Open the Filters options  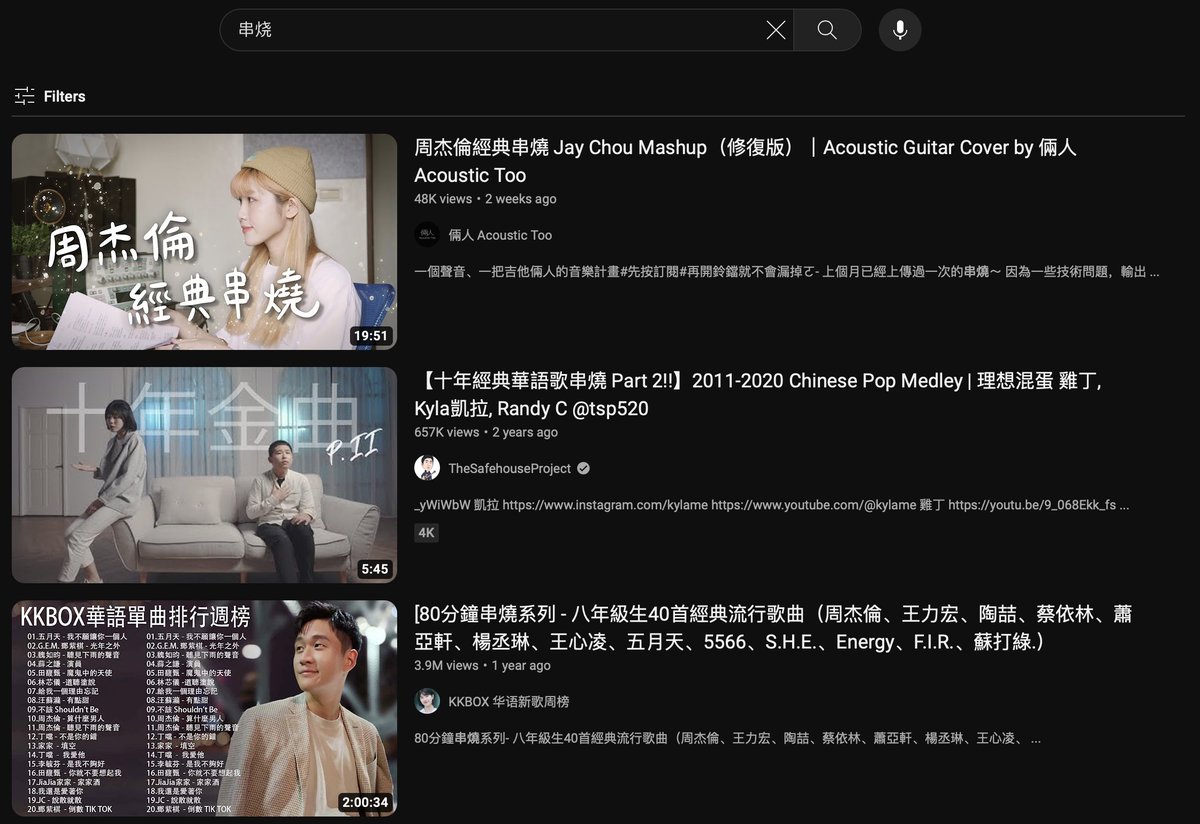point(50,96)
